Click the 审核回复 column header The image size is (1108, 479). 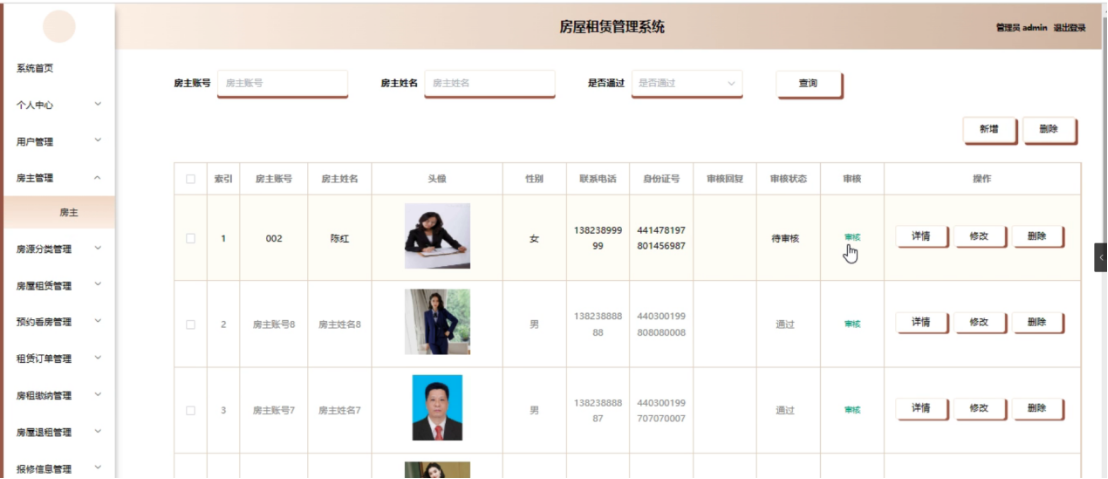pos(725,179)
